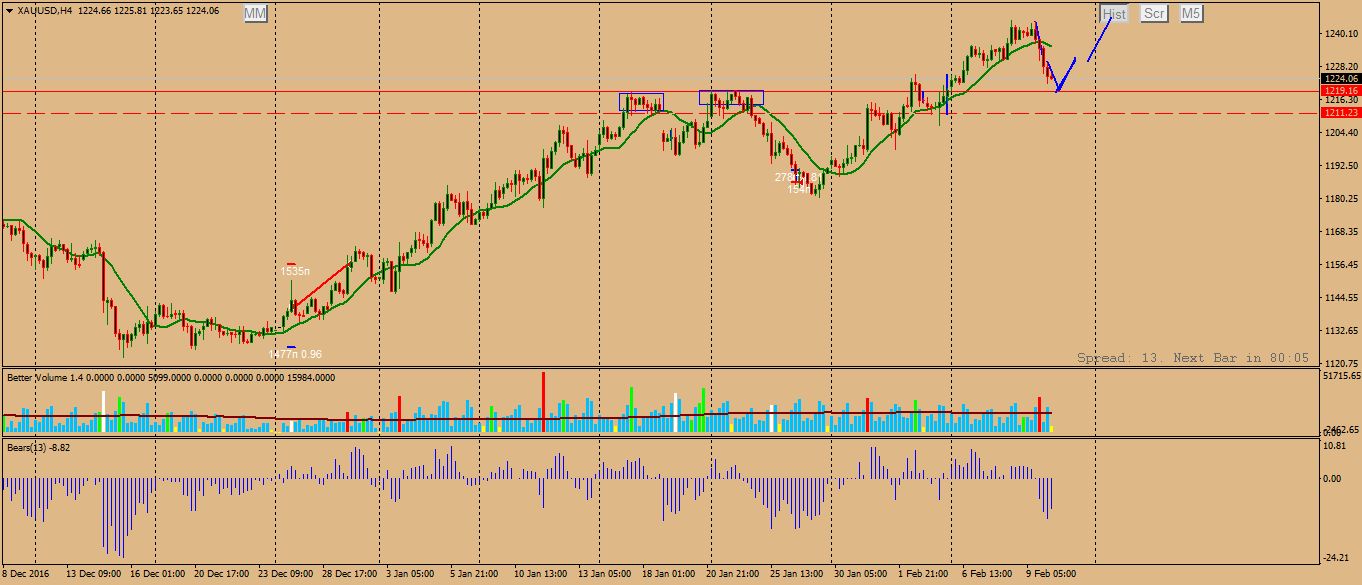
Task: Select the 1477n 0.96 text label
Action: [x=294, y=354]
